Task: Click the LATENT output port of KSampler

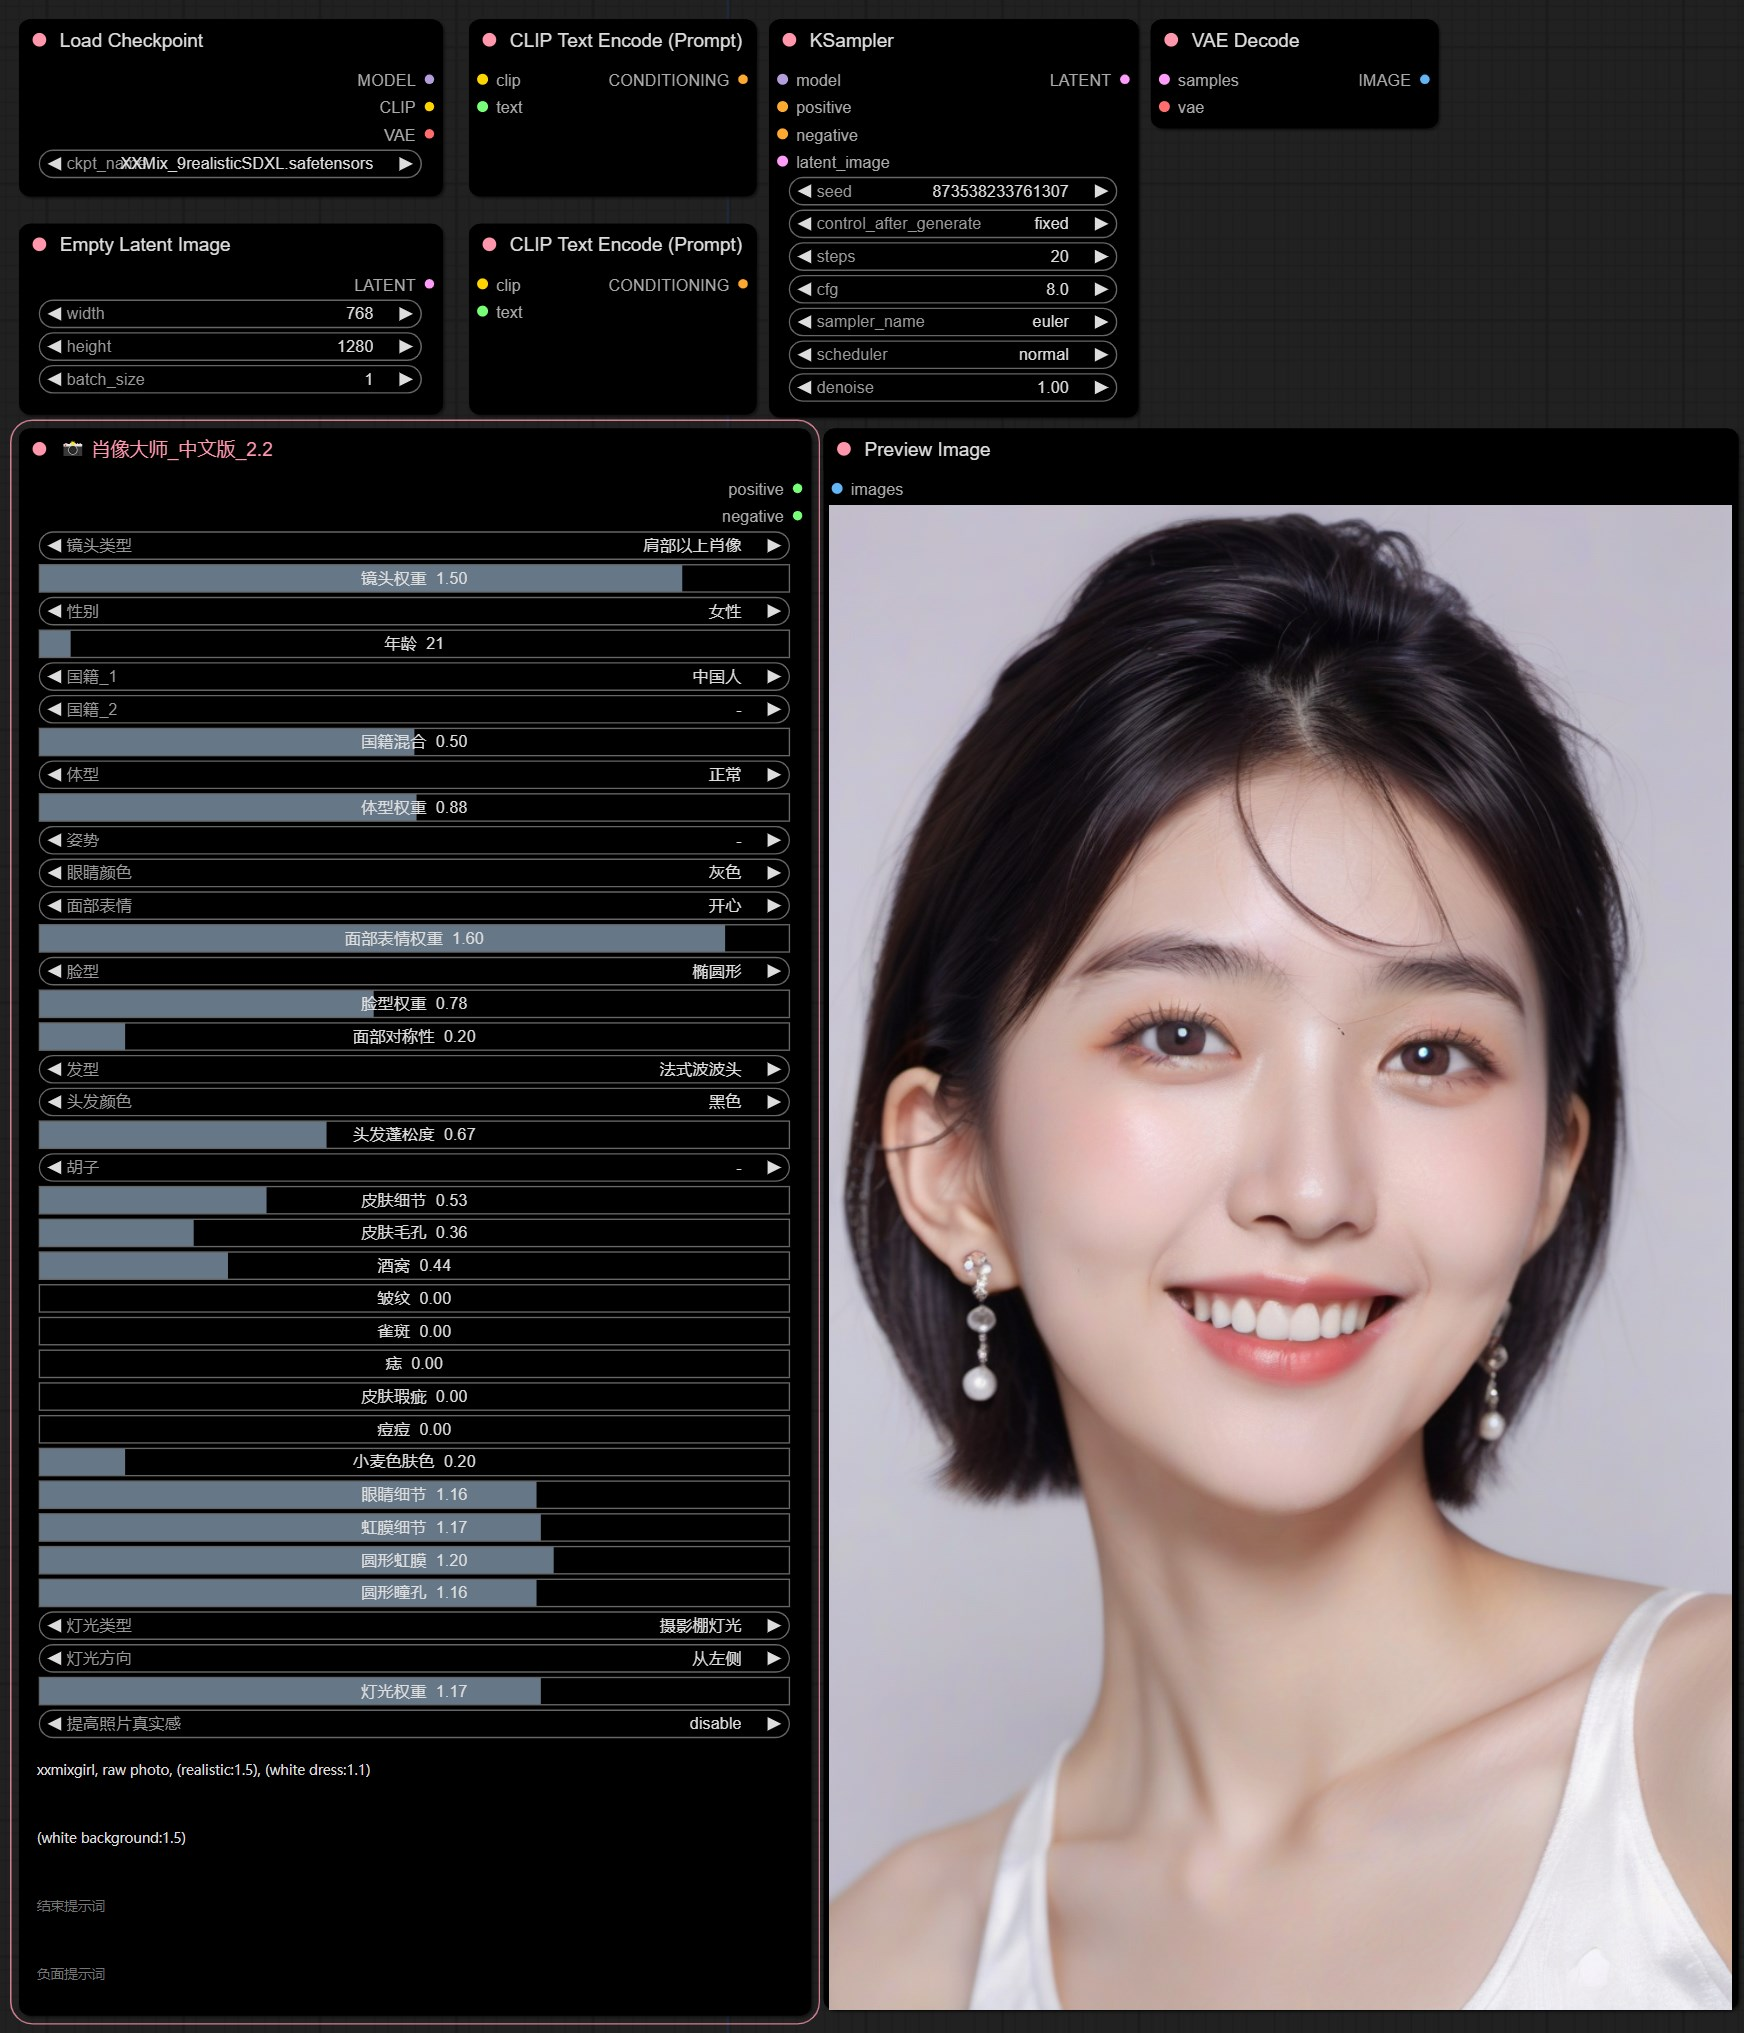Action: (x=1125, y=80)
